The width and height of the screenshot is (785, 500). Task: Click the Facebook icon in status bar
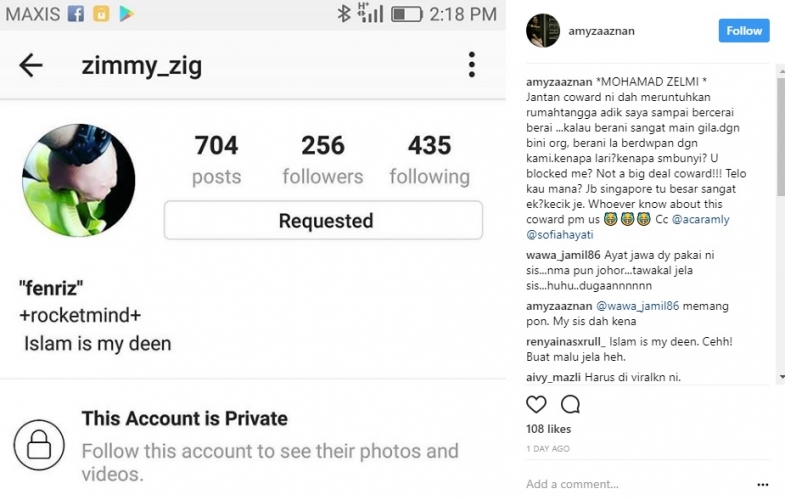[x=75, y=14]
